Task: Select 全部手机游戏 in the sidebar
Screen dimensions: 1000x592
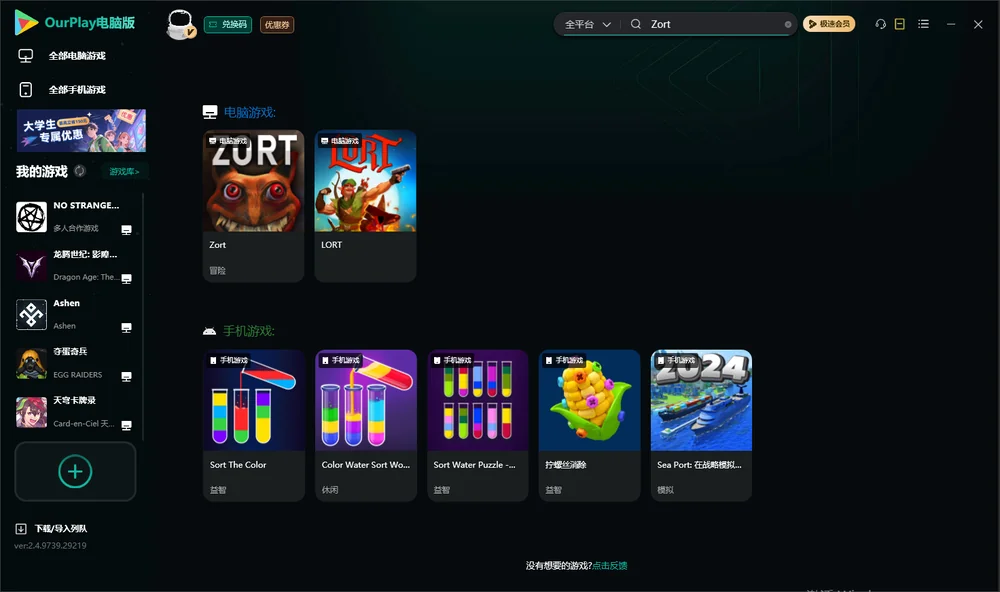Action: click(x=77, y=89)
